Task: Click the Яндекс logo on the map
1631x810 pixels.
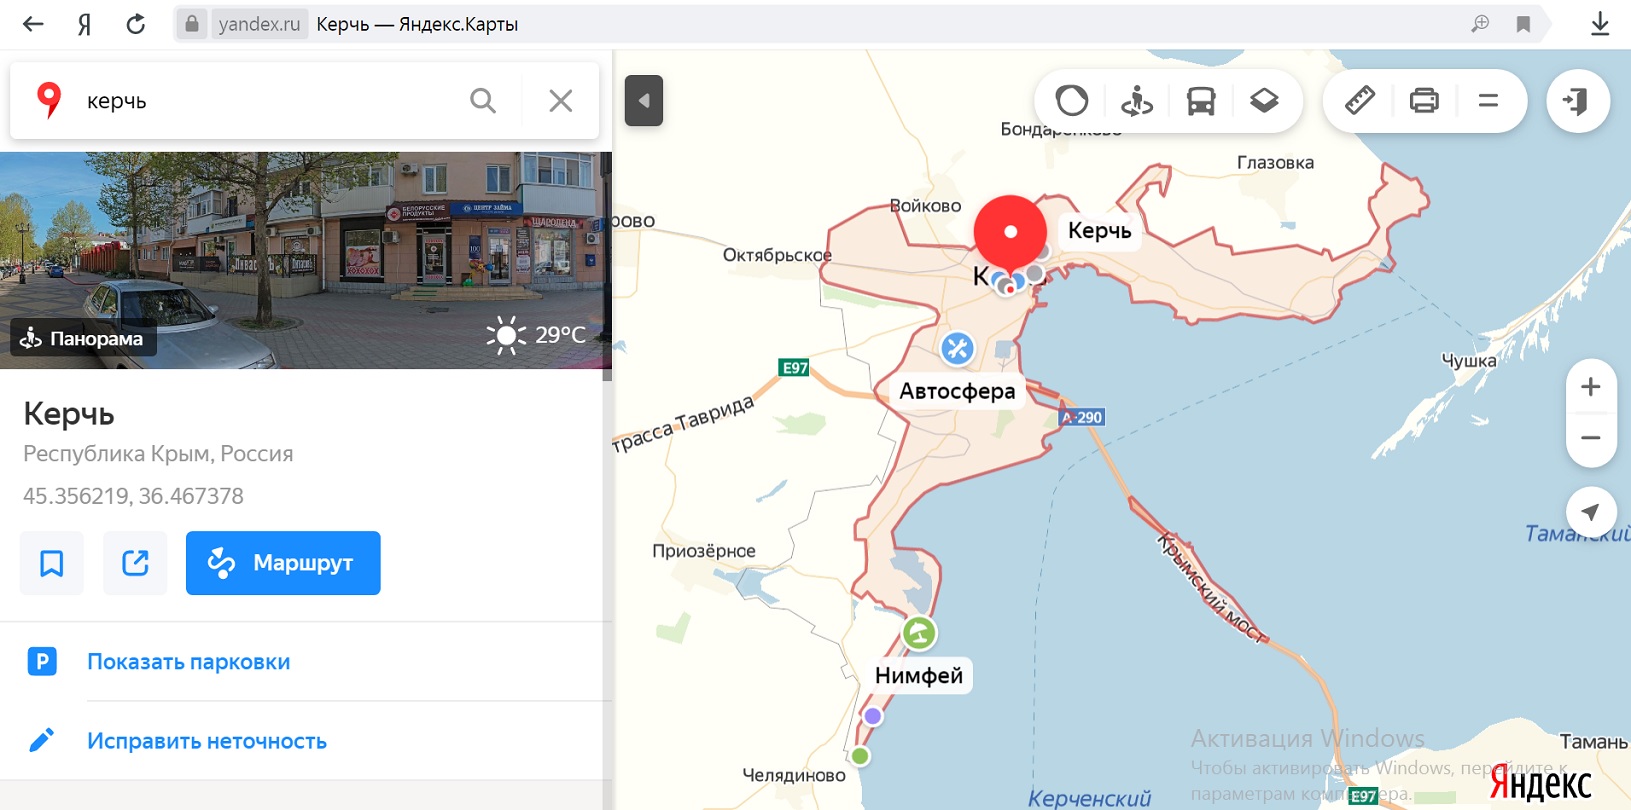Action: point(1541,784)
